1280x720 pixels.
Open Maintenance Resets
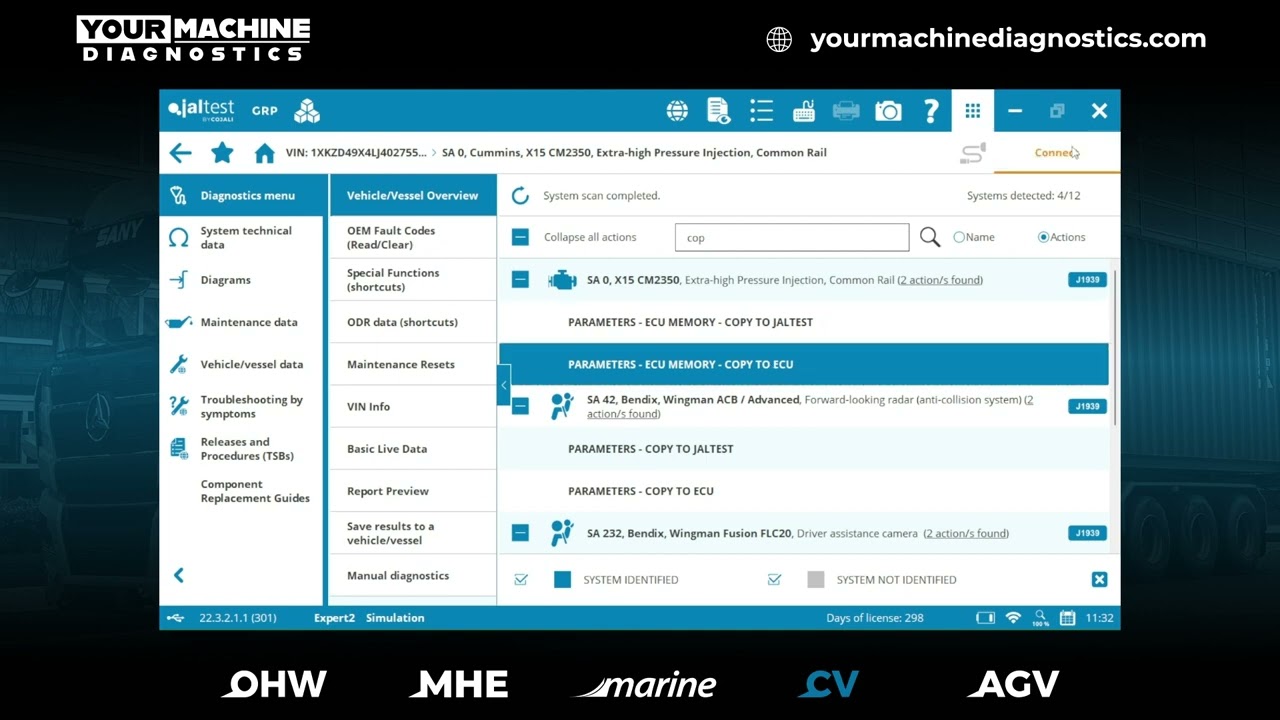click(413, 364)
